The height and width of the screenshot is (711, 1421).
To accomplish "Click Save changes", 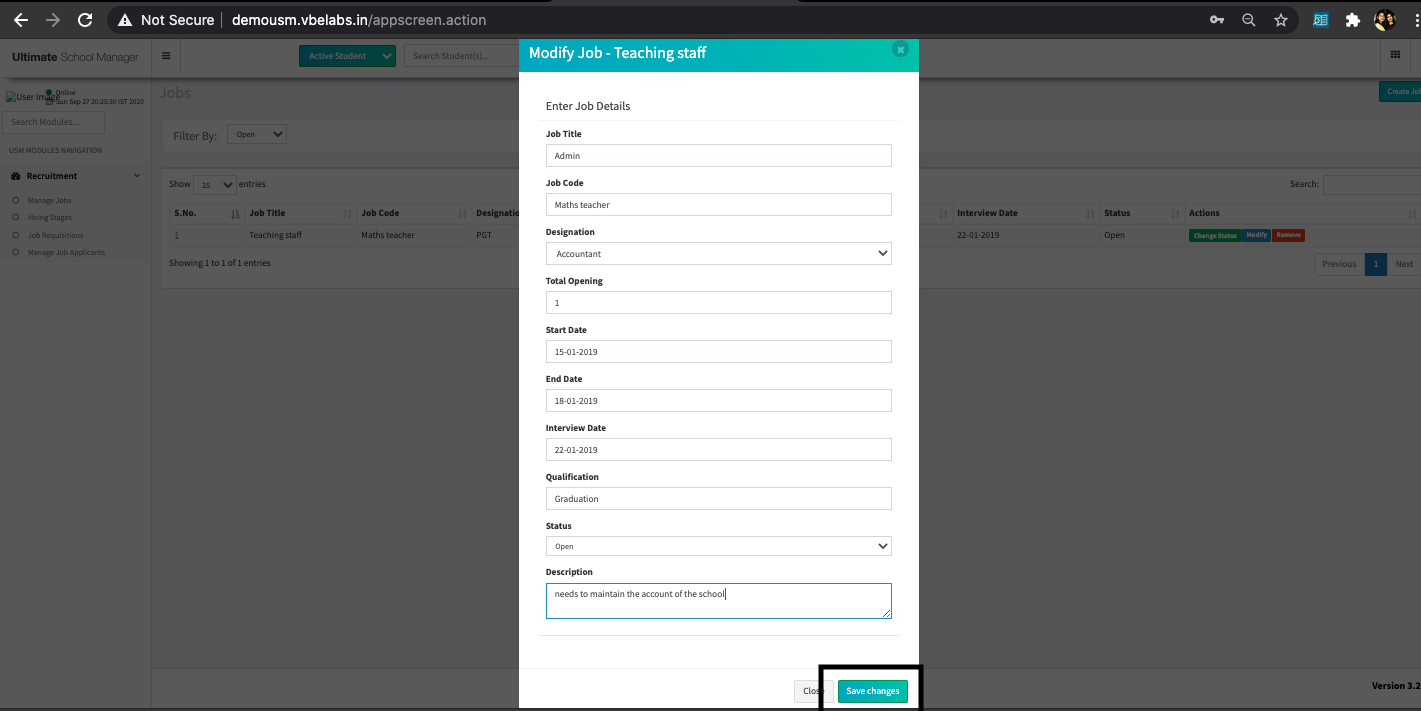I will [x=872, y=691].
